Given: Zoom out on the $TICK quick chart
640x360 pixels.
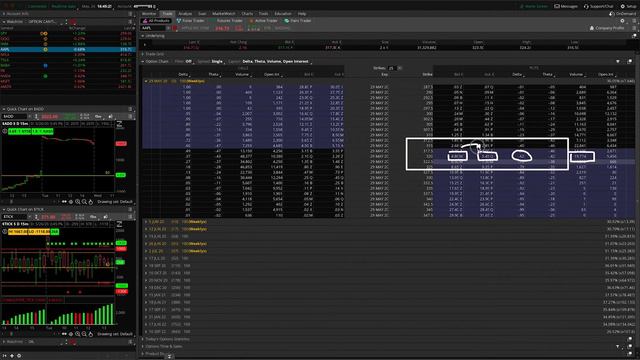Looking at the screenshot, I should [84, 334].
